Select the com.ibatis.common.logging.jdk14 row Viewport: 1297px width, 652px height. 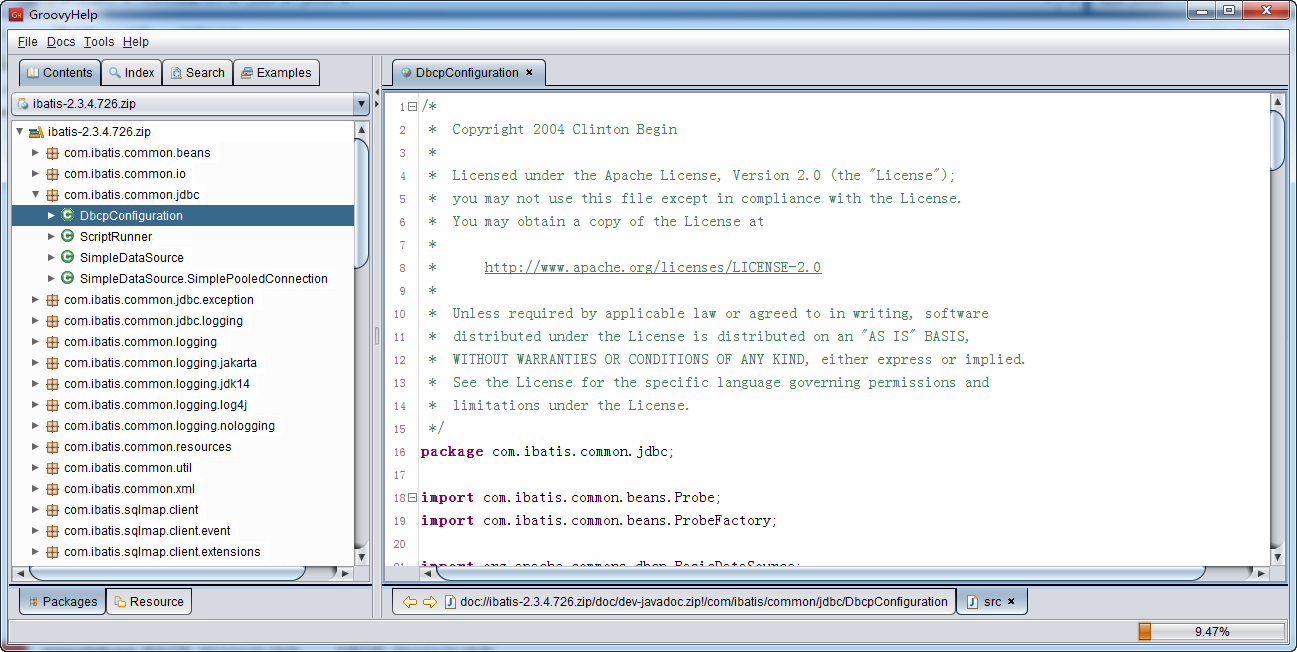click(183, 384)
